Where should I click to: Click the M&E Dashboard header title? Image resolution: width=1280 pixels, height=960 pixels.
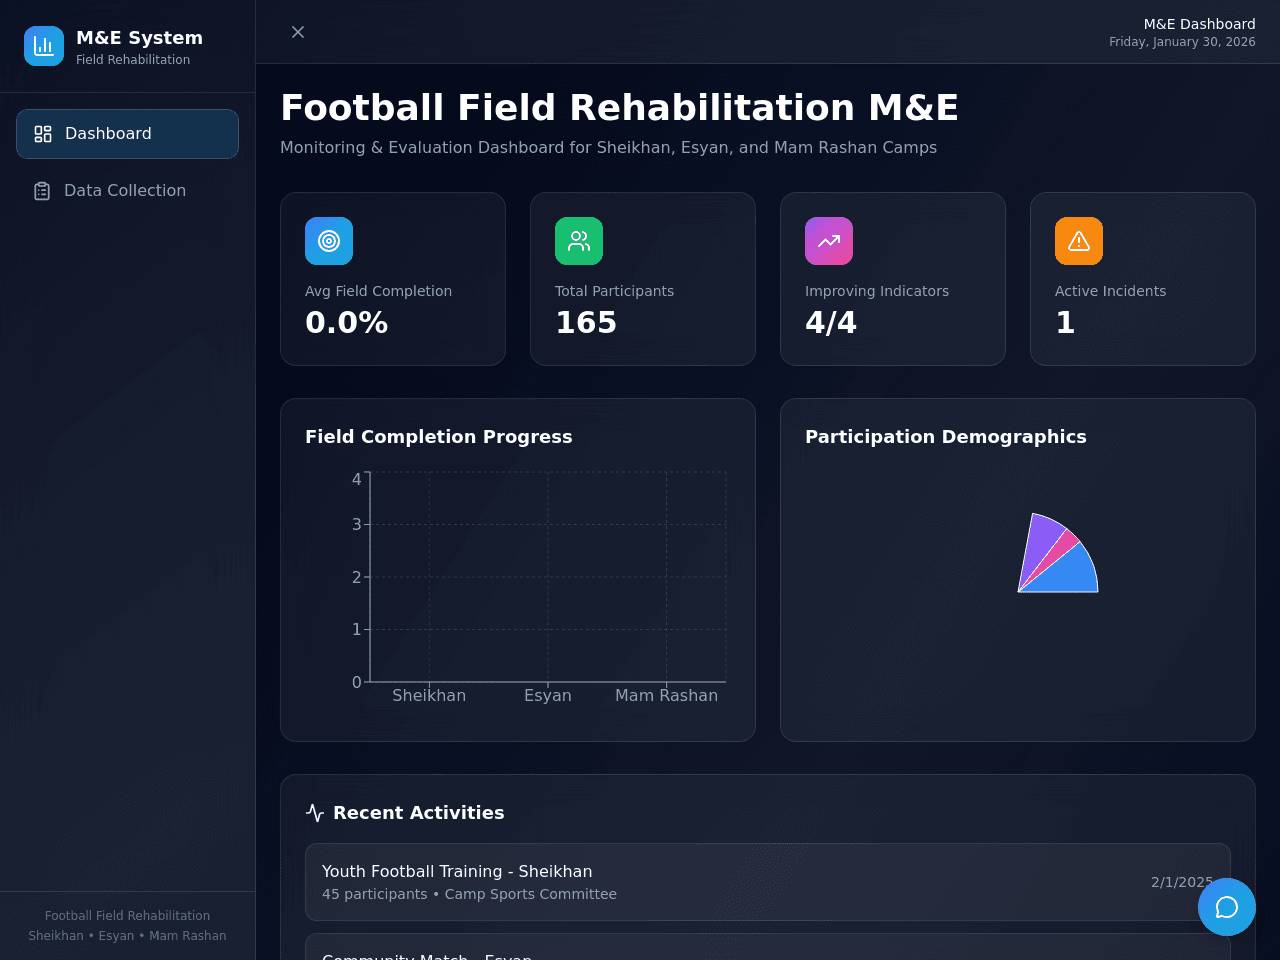pos(1200,24)
